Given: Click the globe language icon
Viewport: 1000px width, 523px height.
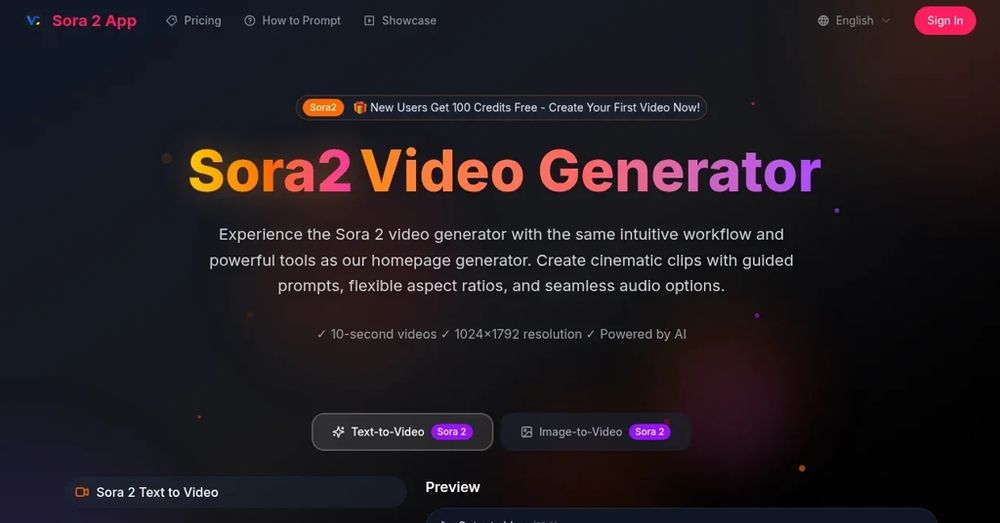Looking at the screenshot, I should click(x=823, y=21).
